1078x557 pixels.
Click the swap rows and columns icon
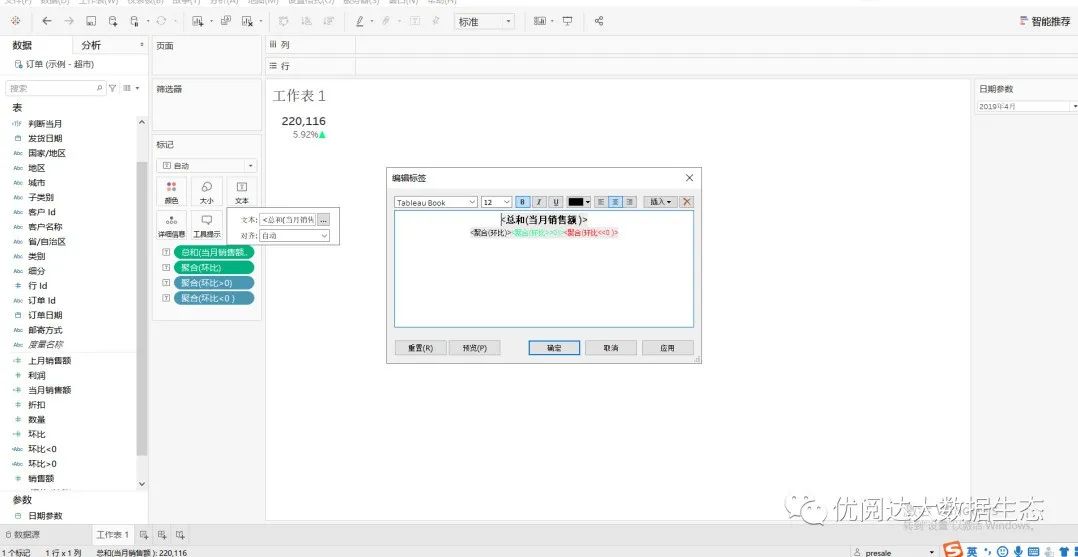[x=283, y=21]
